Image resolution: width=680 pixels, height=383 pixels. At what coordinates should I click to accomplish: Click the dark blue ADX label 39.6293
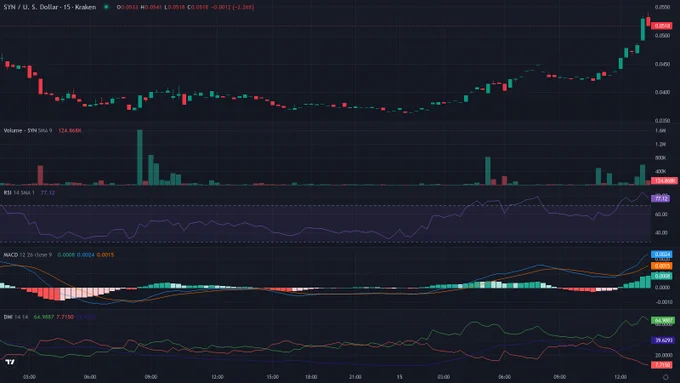click(663, 340)
